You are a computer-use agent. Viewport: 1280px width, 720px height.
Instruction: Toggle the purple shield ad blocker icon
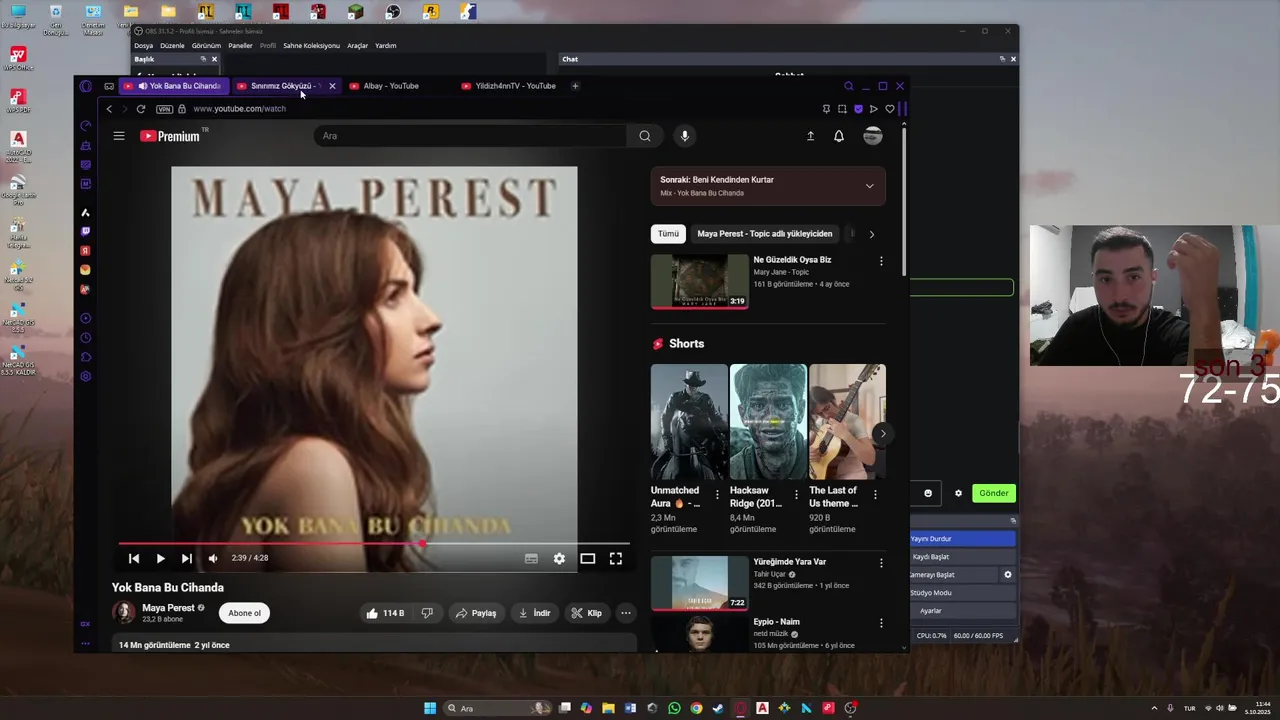point(858,109)
